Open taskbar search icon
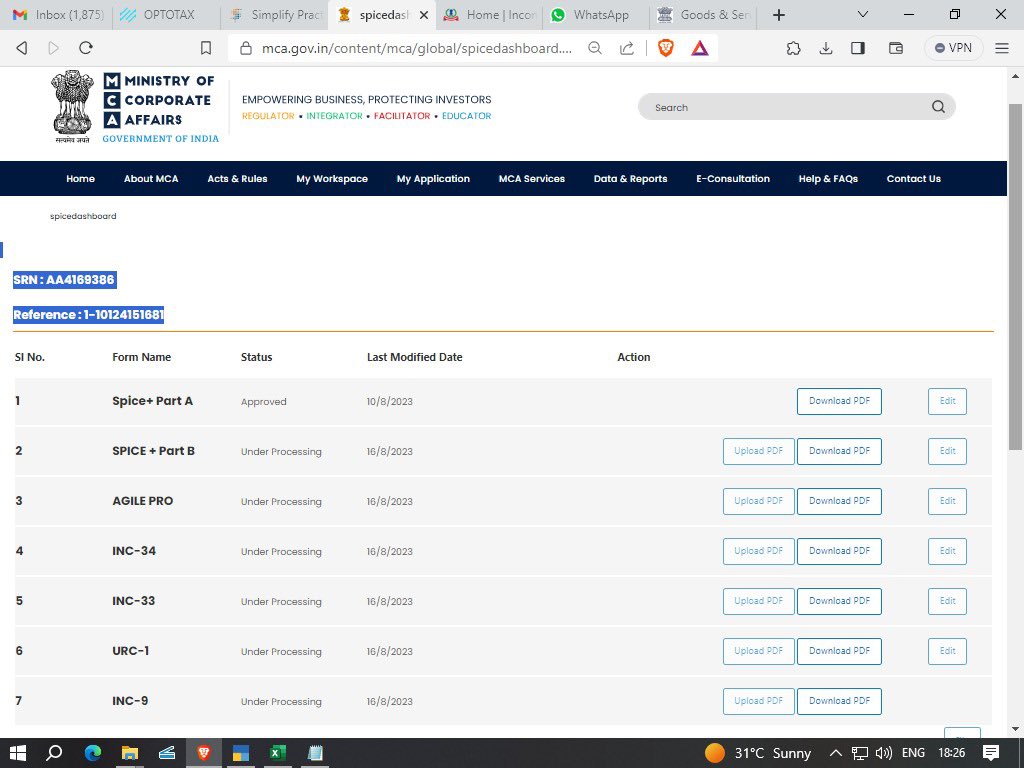The height and width of the screenshot is (768, 1024). coord(54,753)
